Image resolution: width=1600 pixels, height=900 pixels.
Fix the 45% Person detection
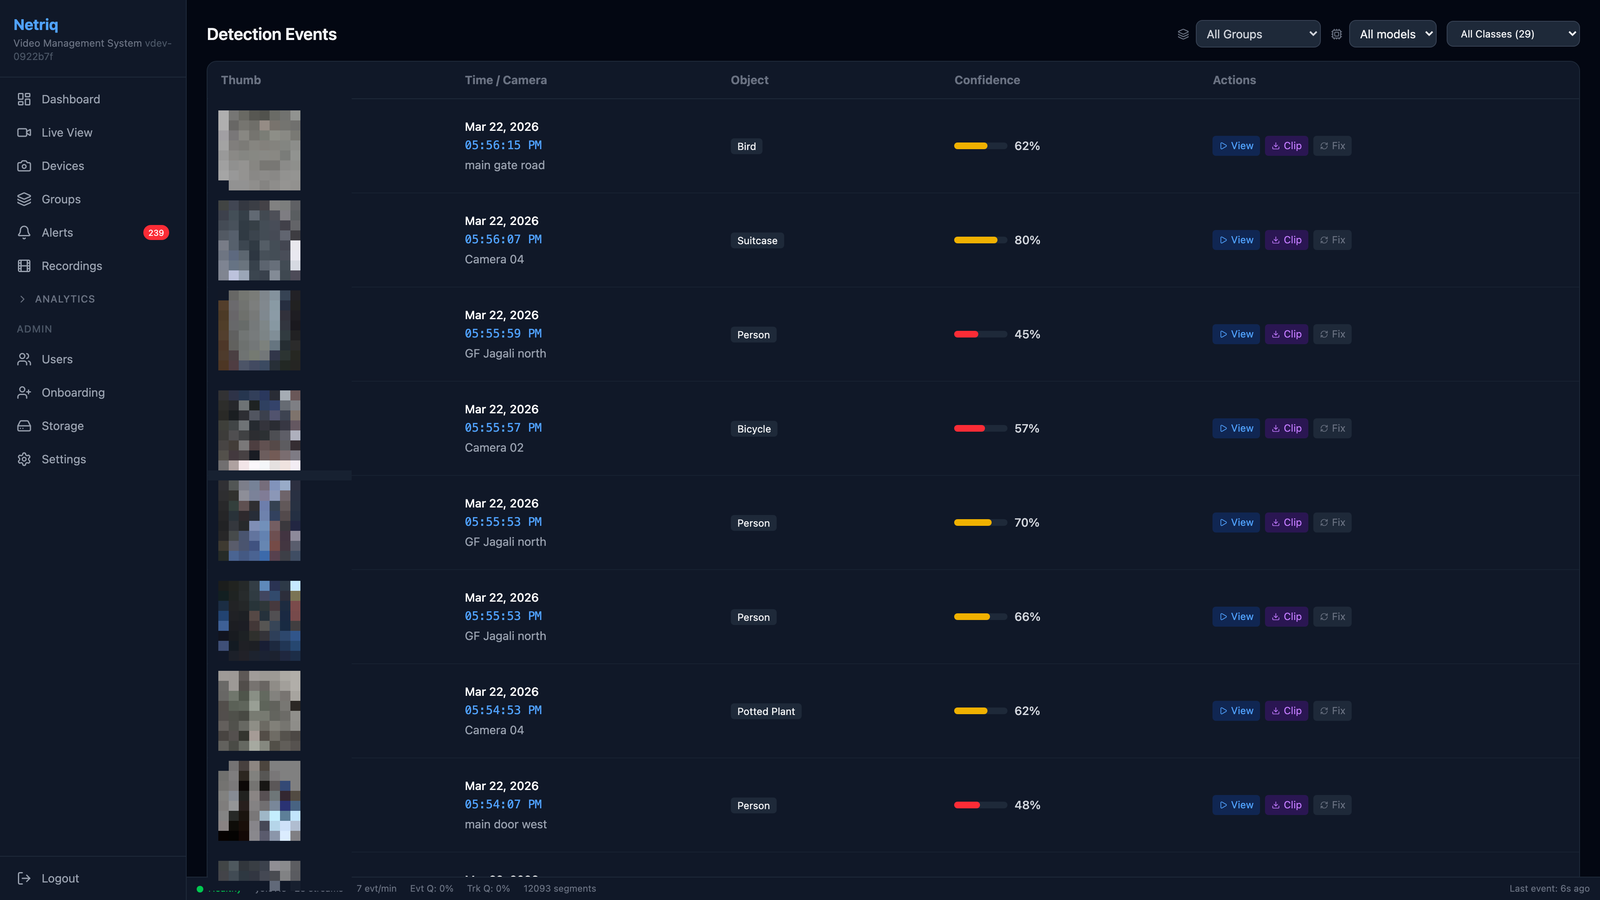[1332, 334]
